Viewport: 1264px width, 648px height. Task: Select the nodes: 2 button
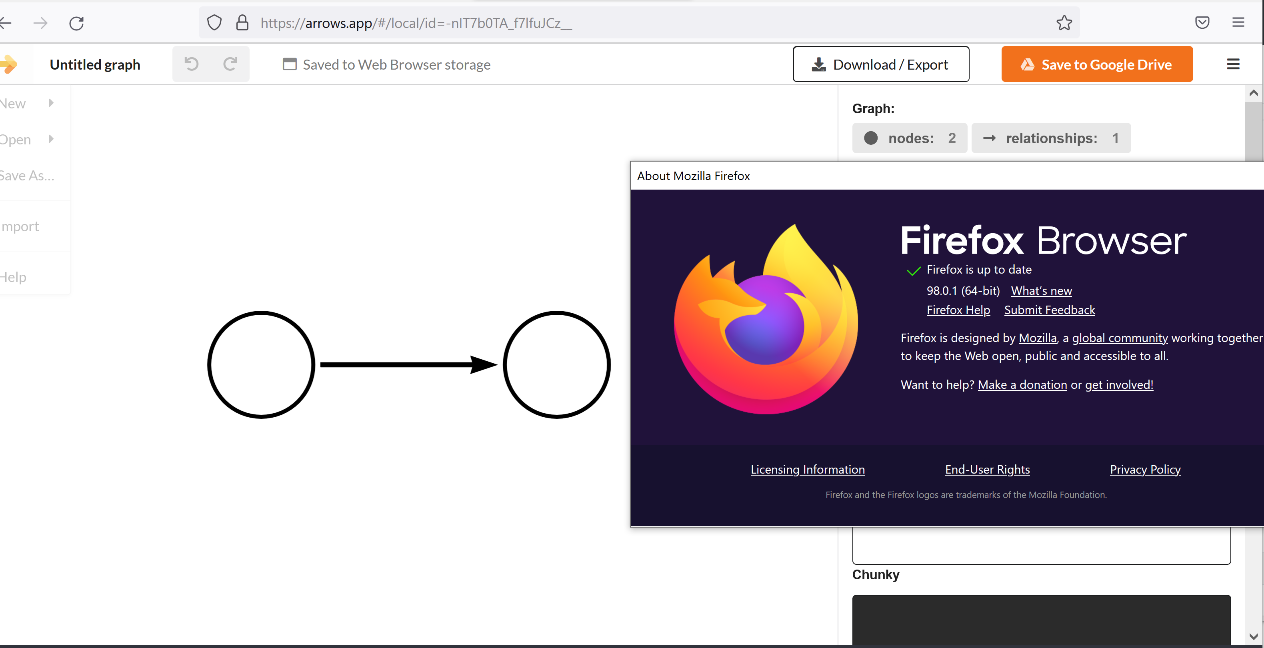(909, 138)
